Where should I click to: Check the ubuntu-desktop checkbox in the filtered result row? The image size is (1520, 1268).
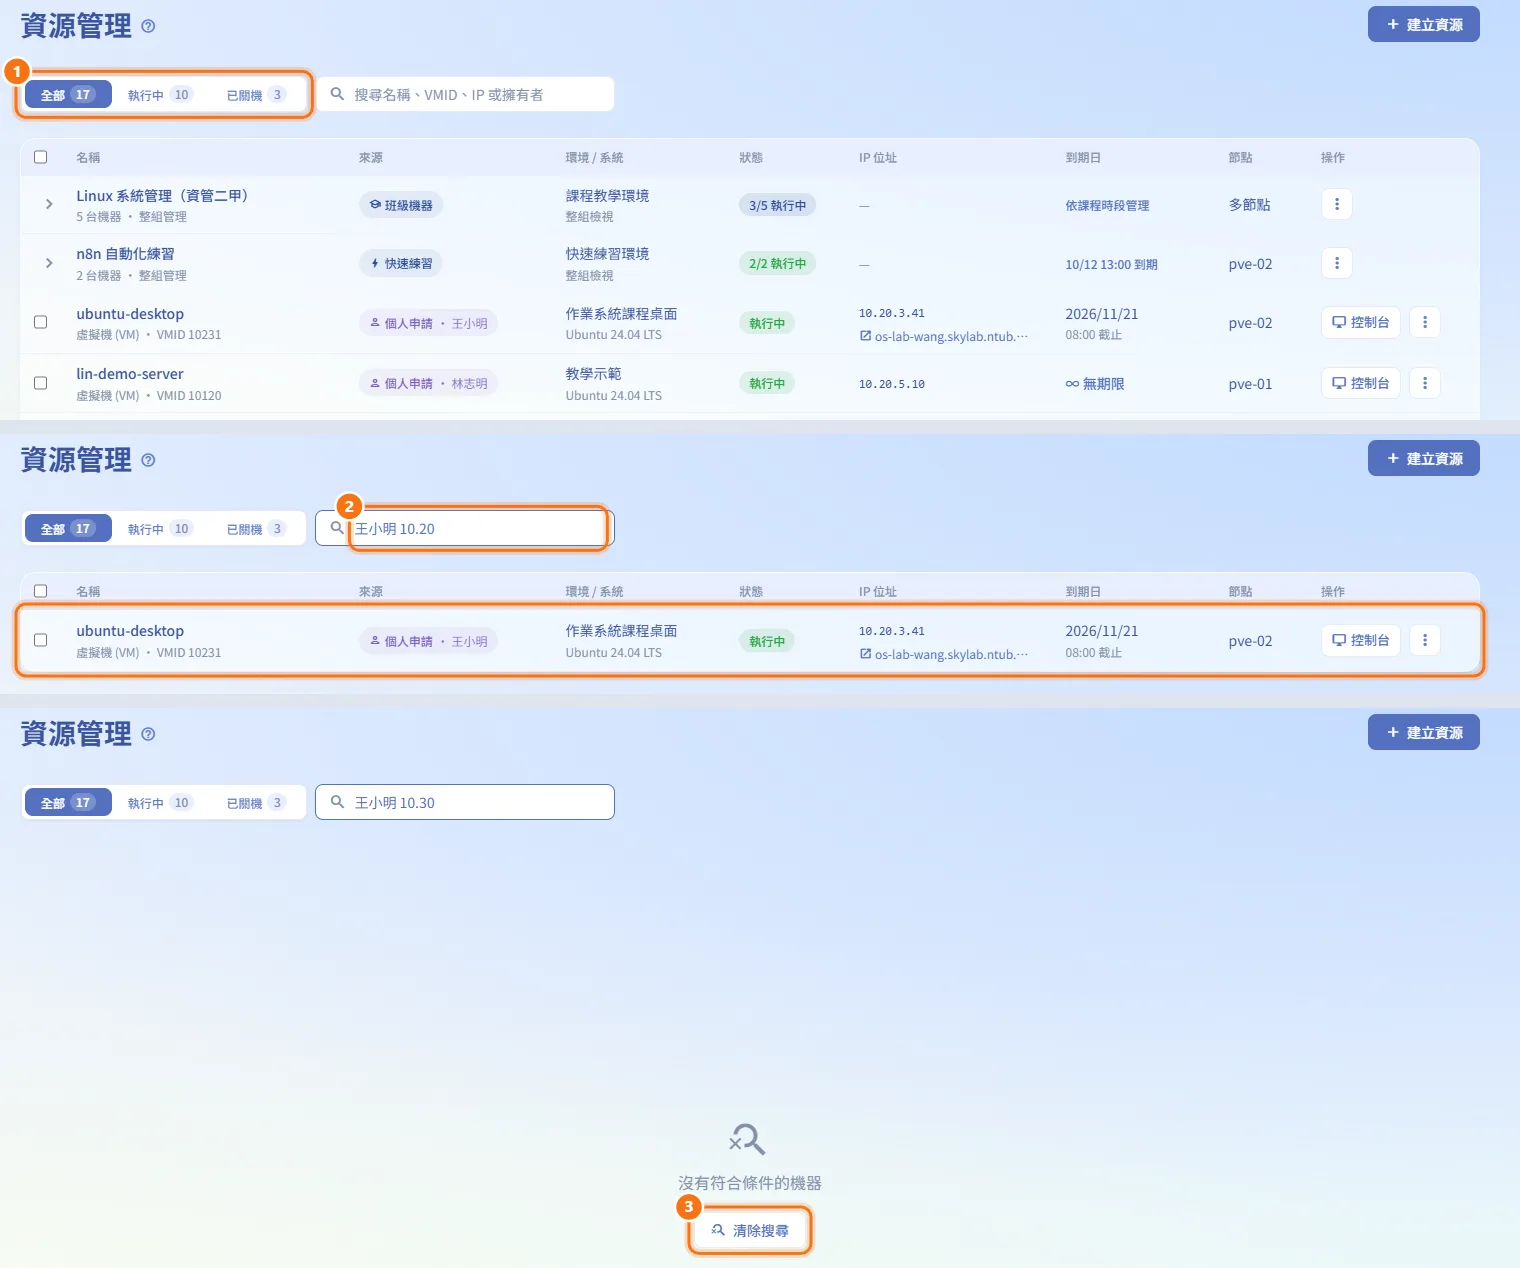tap(41, 640)
